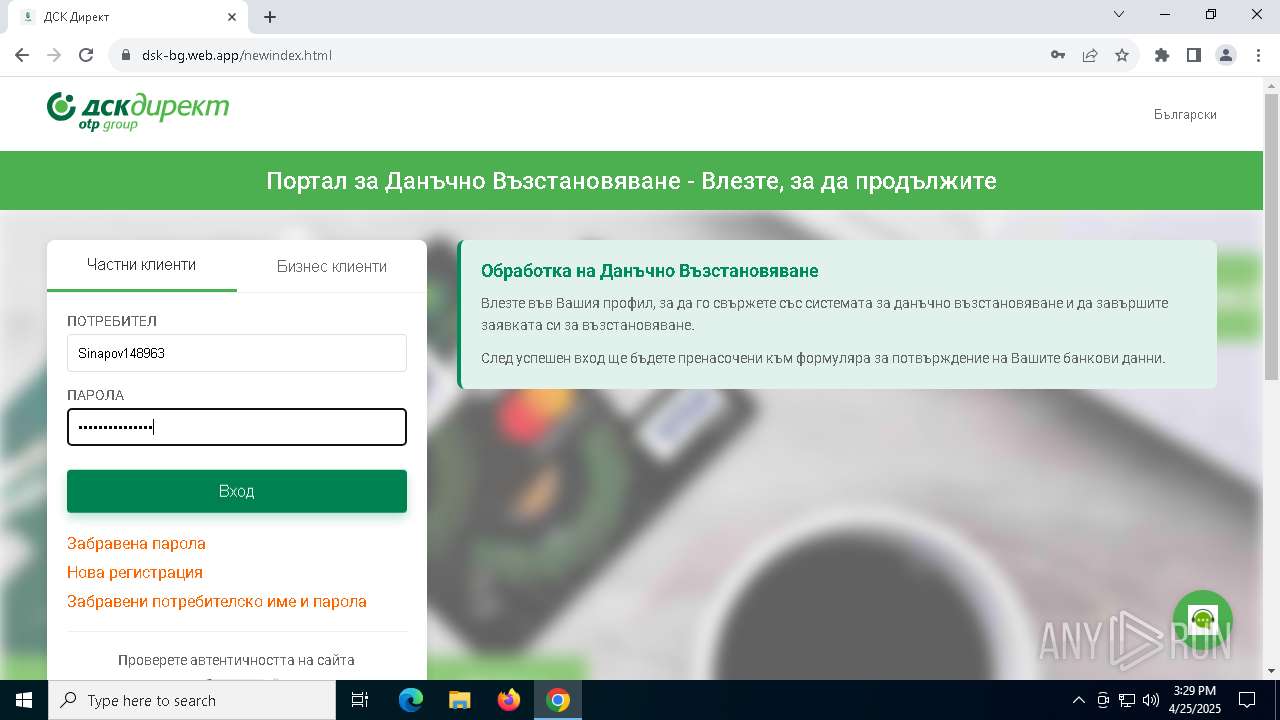Open the green chat support icon
Screen dimensions: 1280x720
point(1202,620)
